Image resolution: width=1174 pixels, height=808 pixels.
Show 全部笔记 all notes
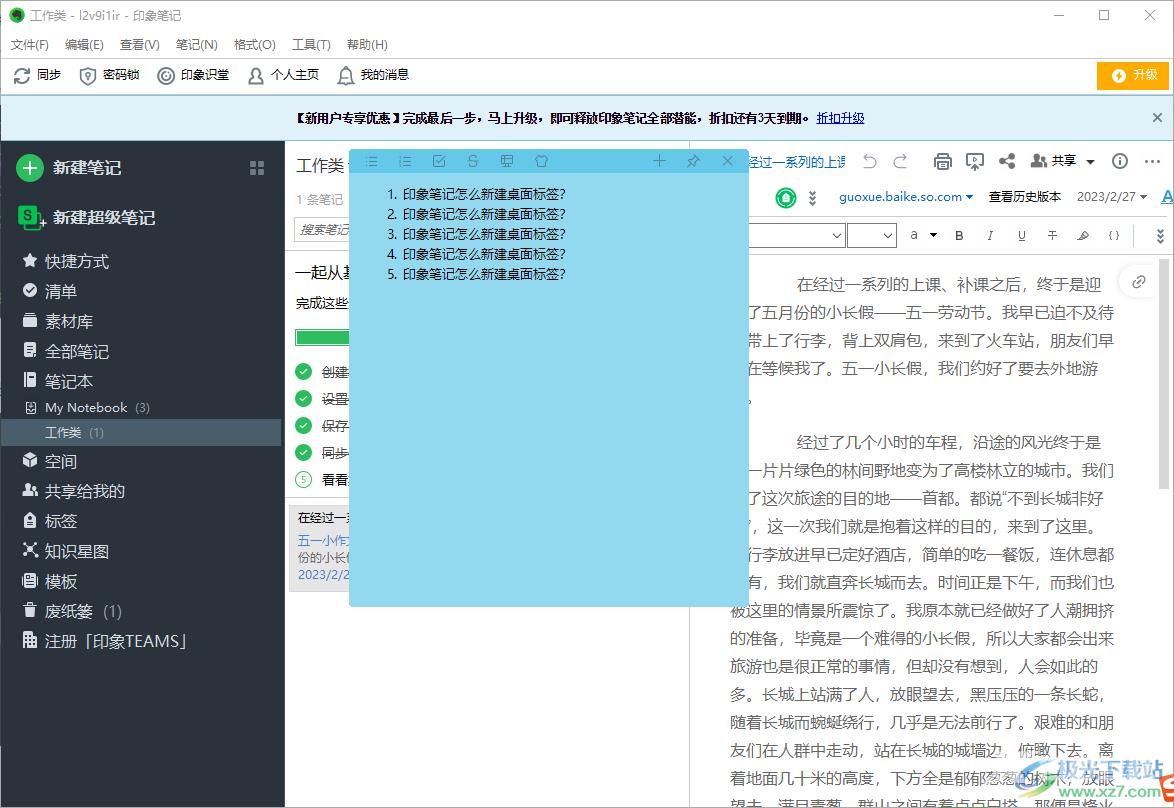coord(66,351)
